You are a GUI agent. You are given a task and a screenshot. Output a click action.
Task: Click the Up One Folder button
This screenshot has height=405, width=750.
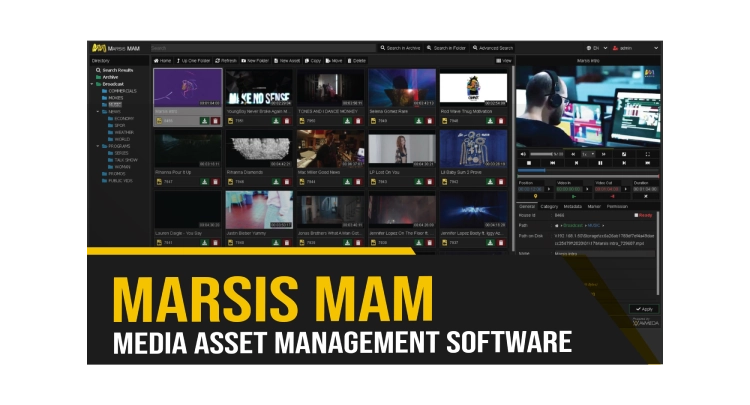[x=194, y=61]
